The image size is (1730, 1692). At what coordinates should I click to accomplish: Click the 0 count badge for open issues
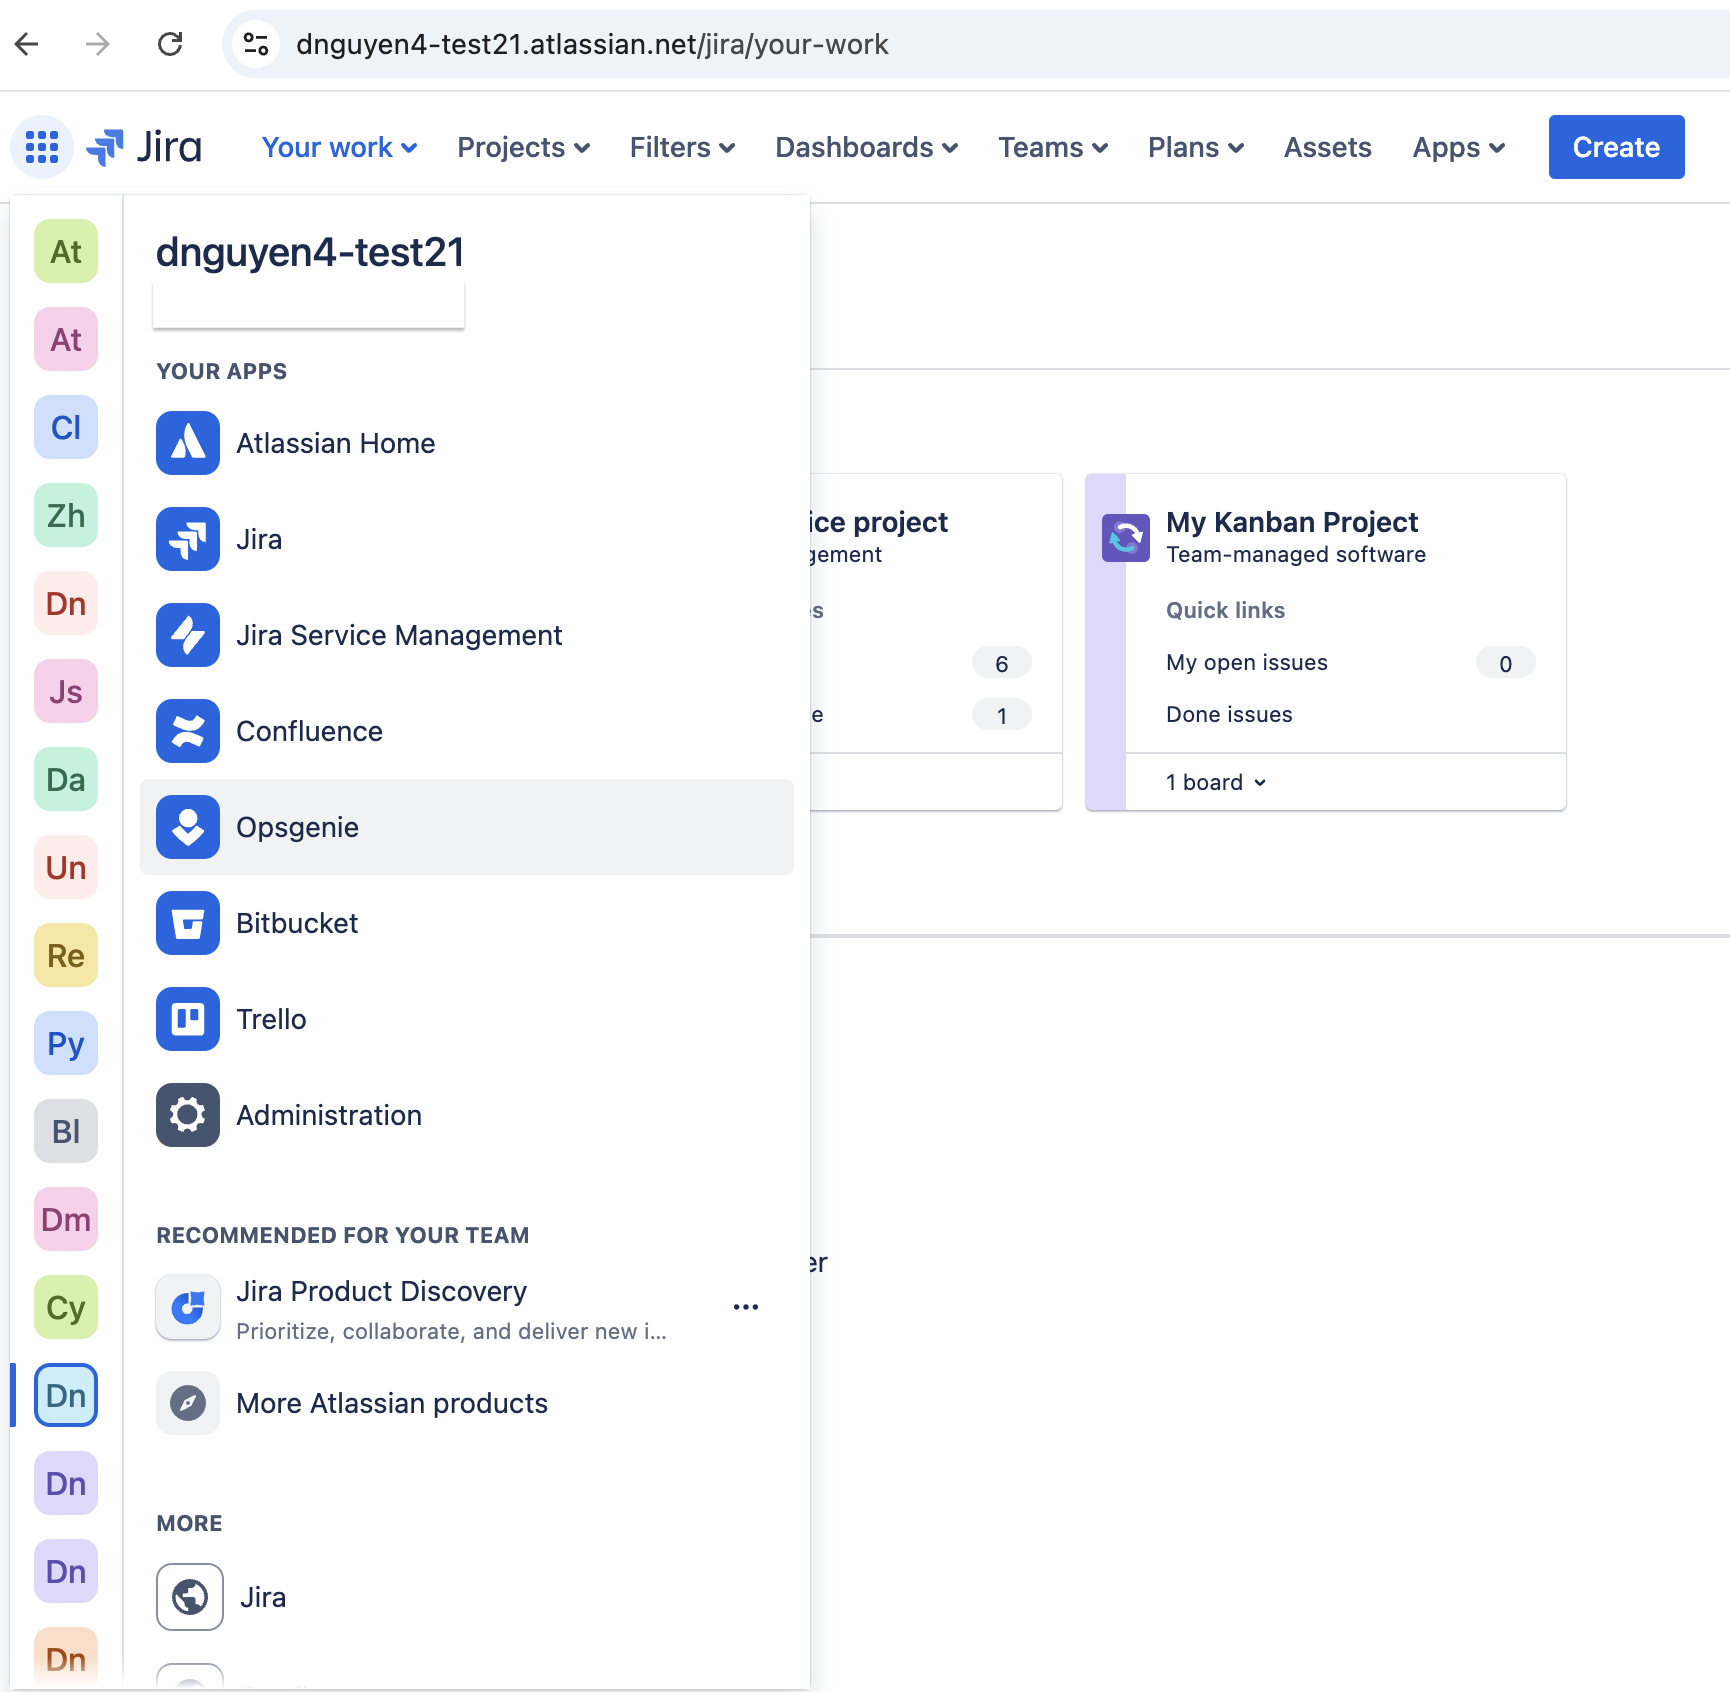[1506, 663]
